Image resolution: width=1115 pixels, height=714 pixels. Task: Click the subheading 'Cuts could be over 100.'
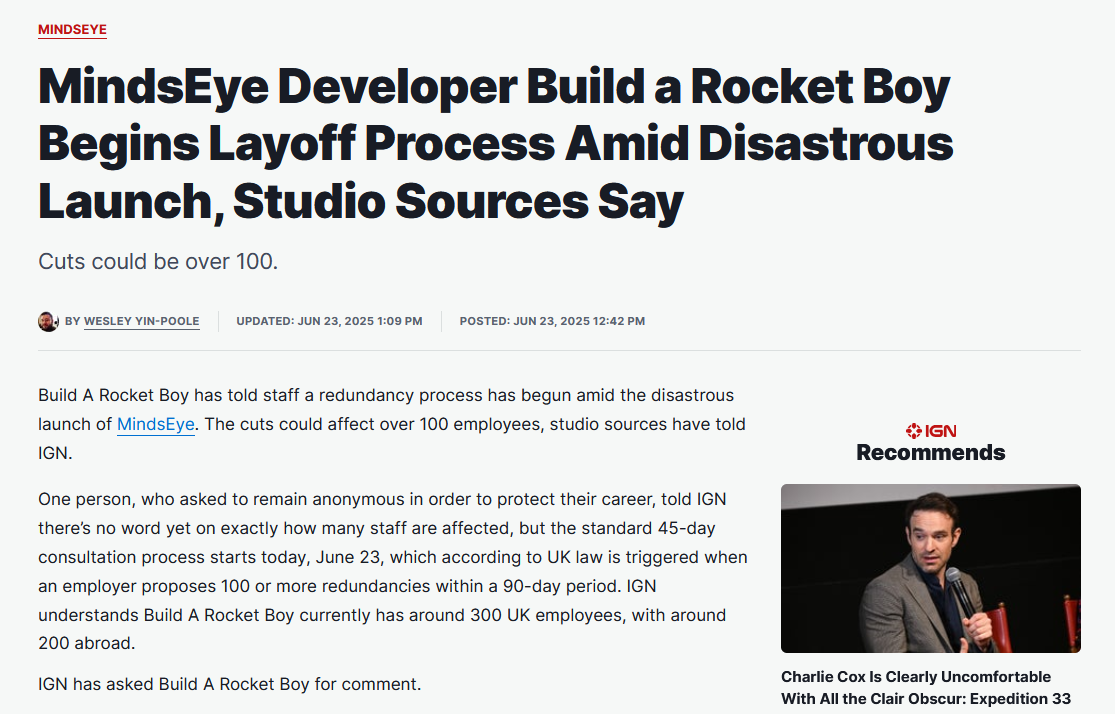click(158, 262)
